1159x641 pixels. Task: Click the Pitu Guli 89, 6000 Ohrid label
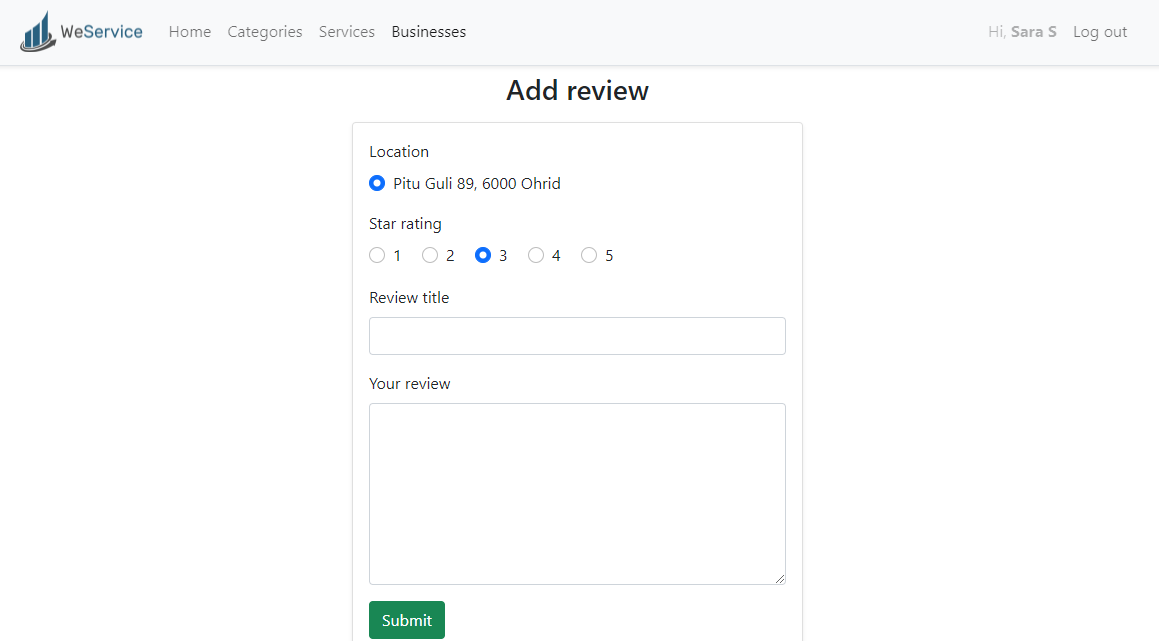(476, 184)
